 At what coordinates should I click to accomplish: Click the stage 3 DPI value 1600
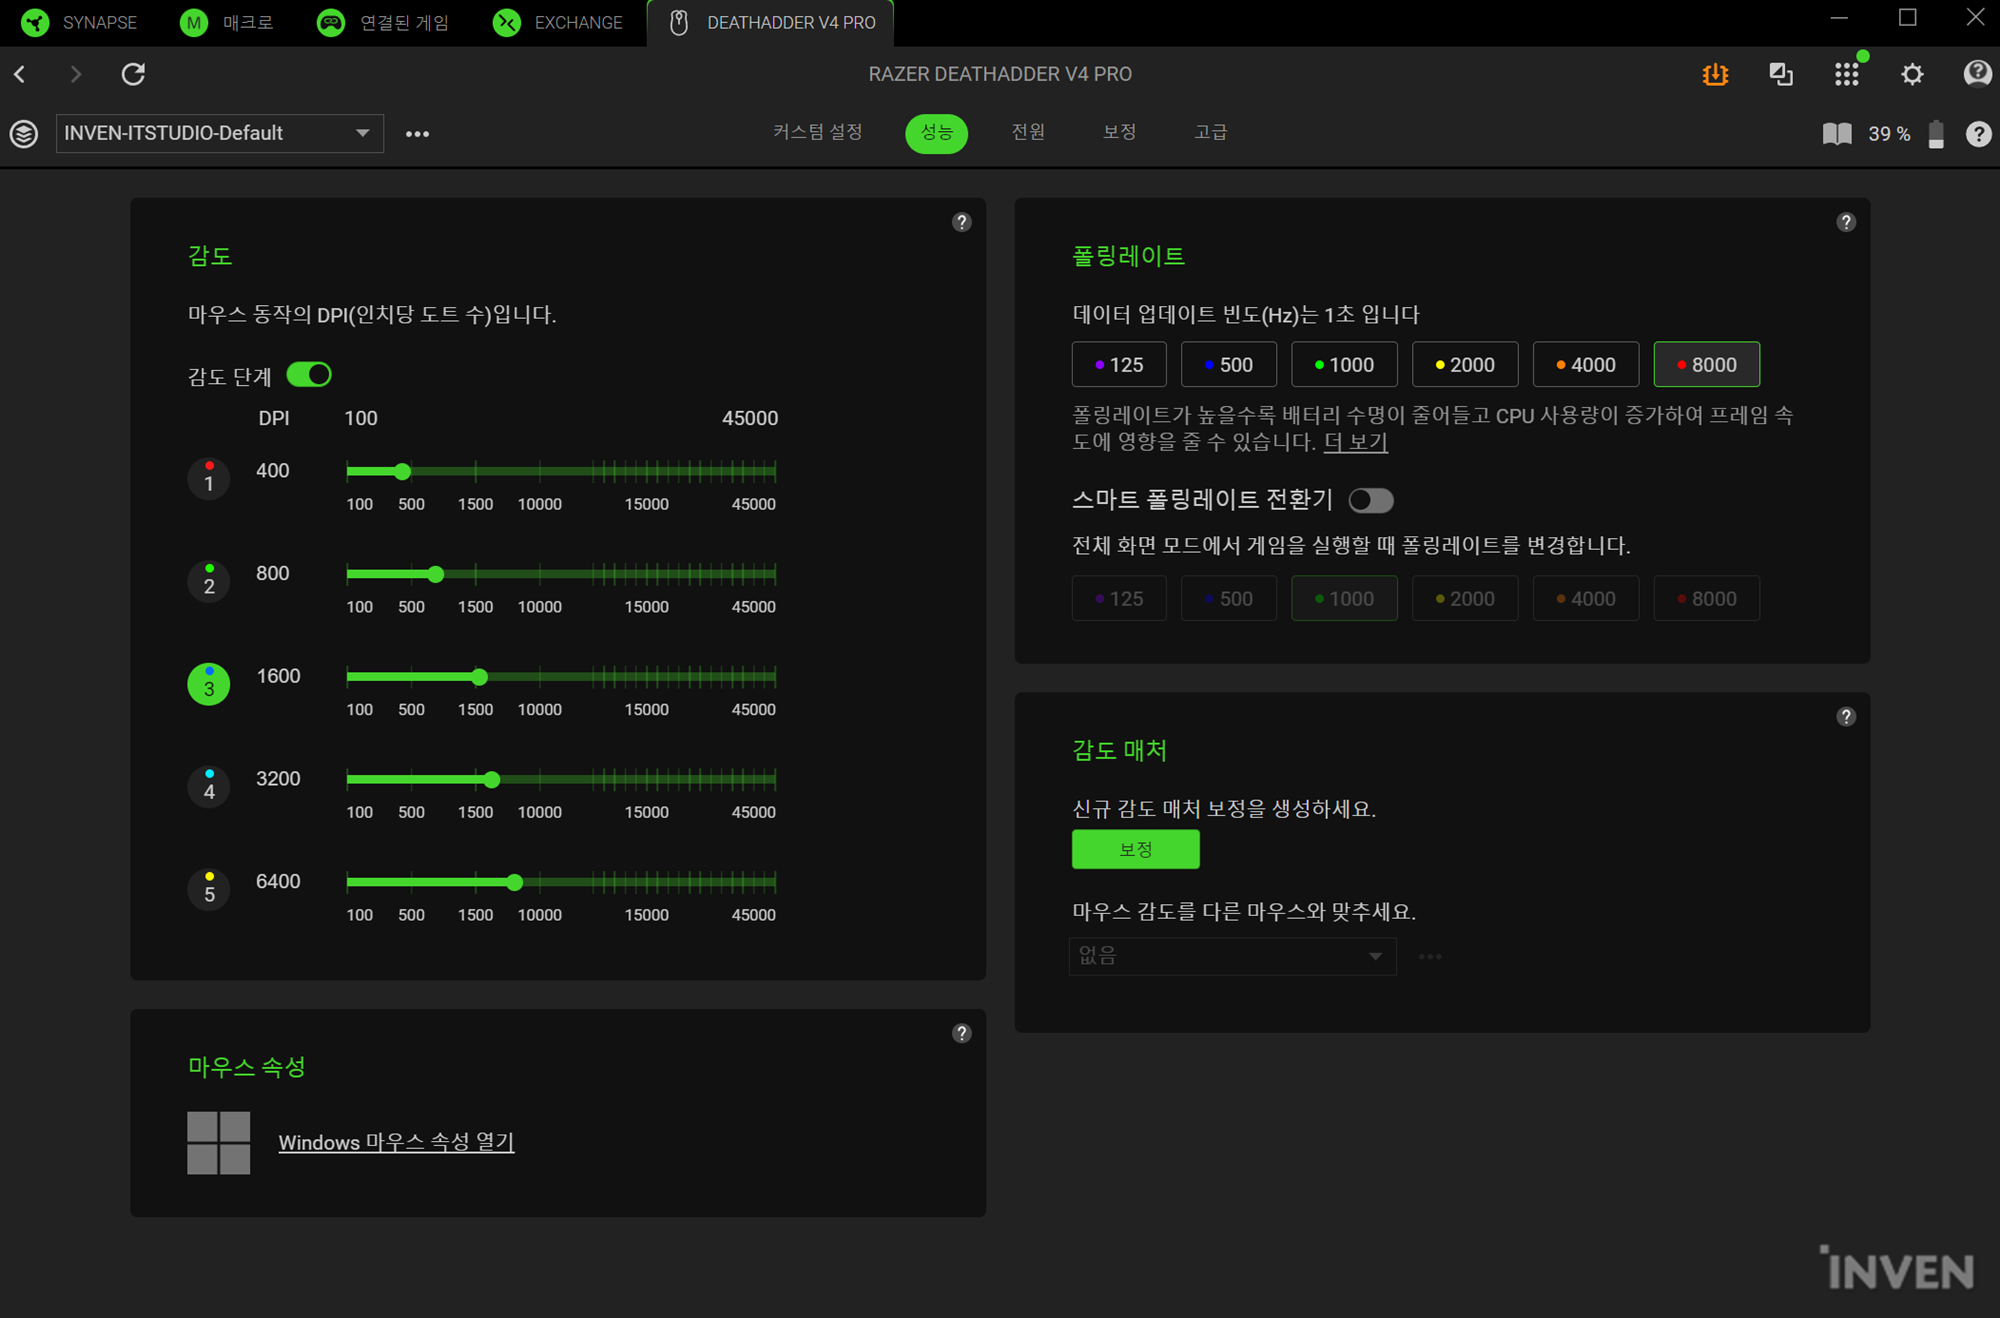(x=278, y=676)
